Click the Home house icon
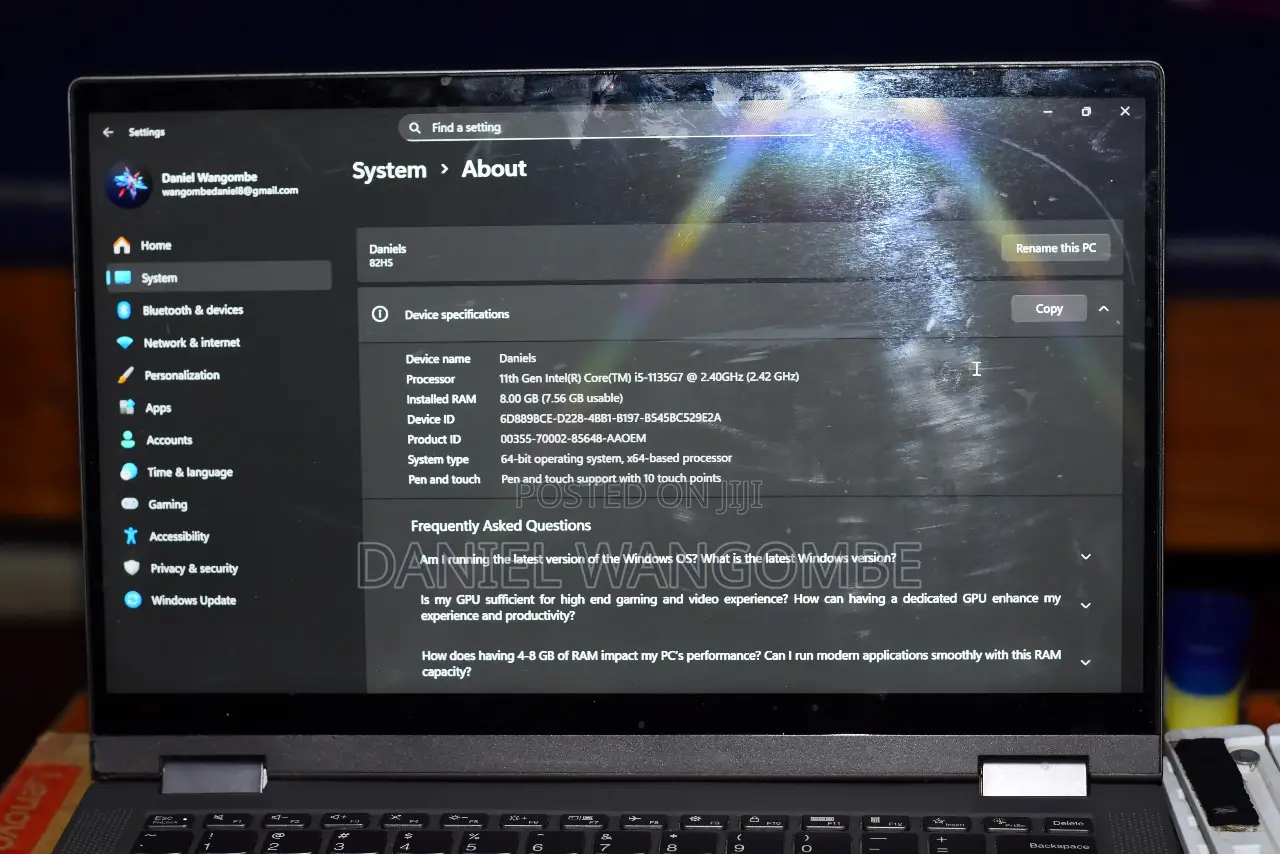 click(122, 245)
